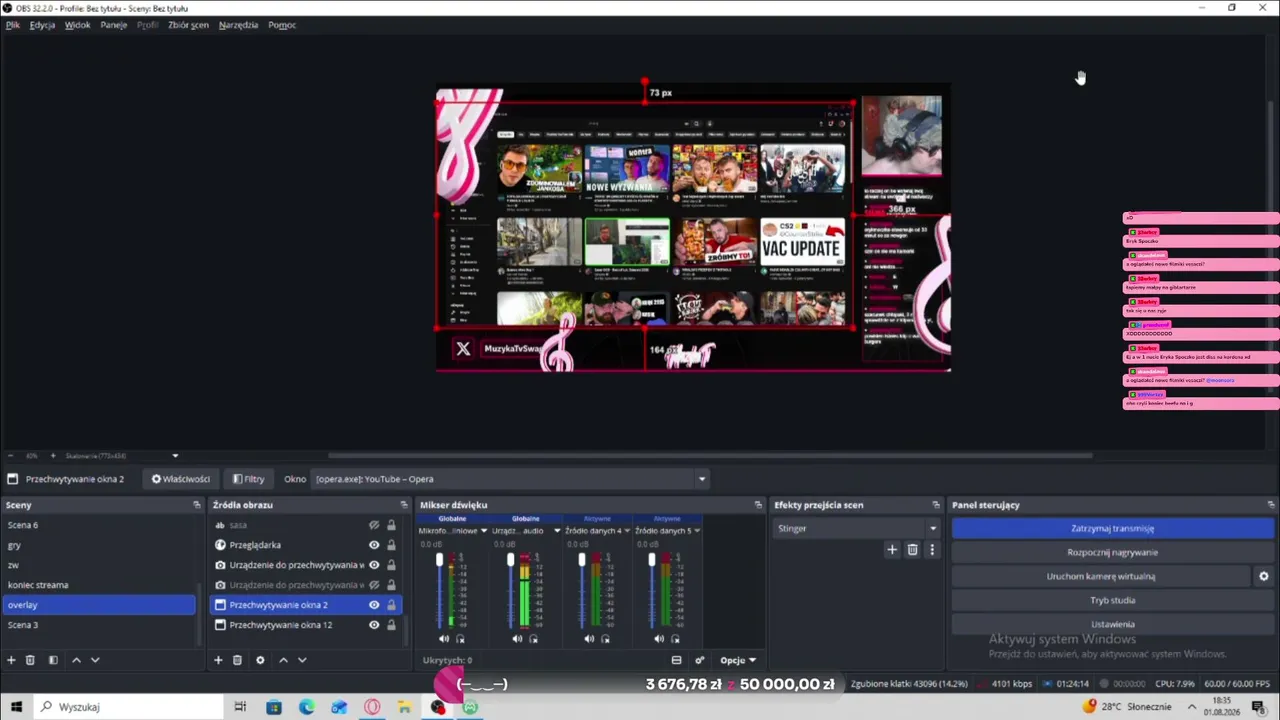
Task: Toggle monitoring for Mikrofon channel
Action: tap(461, 639)
